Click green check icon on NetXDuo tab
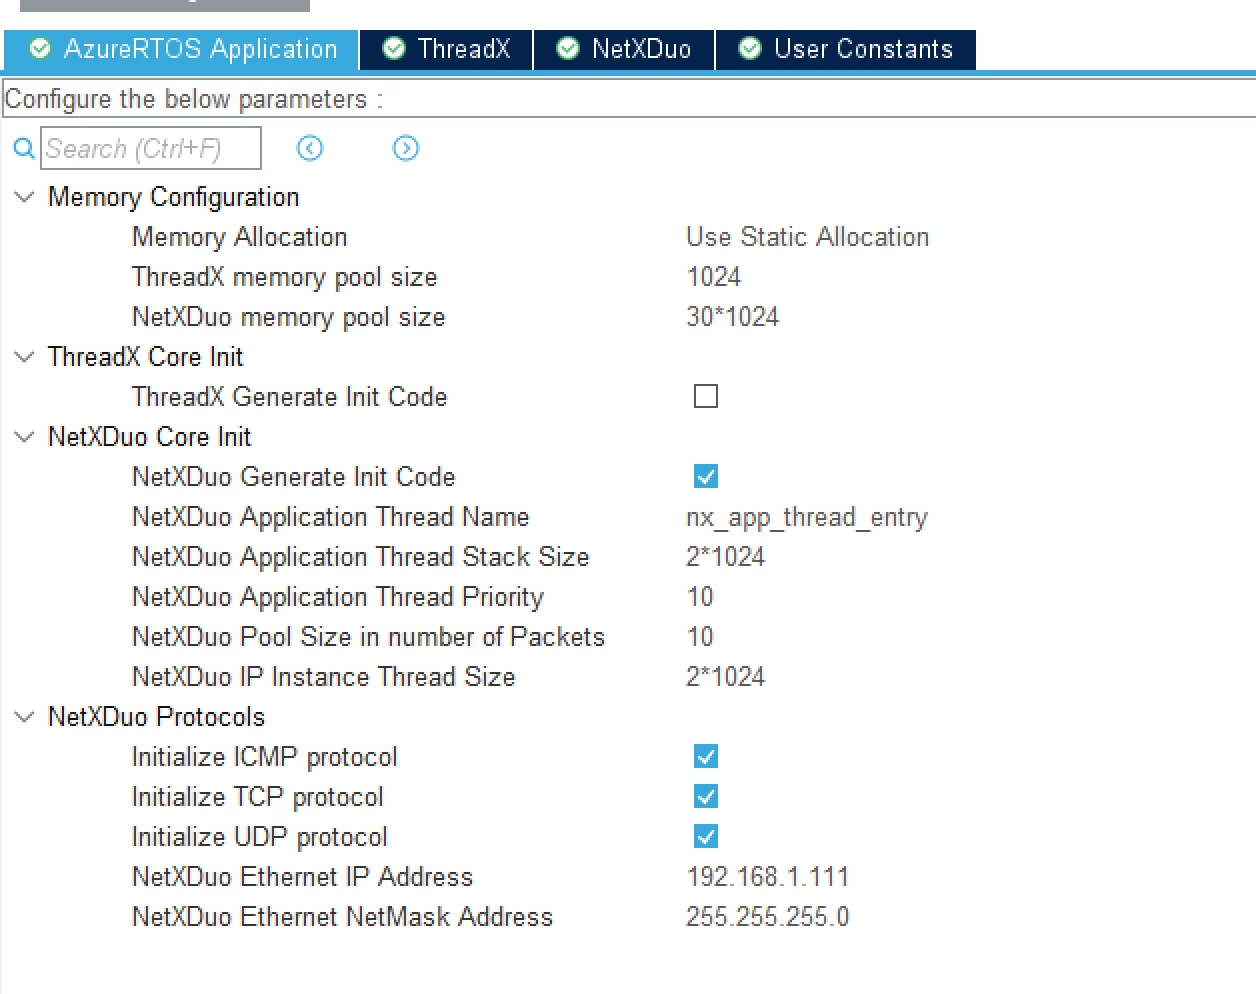Viewport: 1256px width, 994px height. 567,48
